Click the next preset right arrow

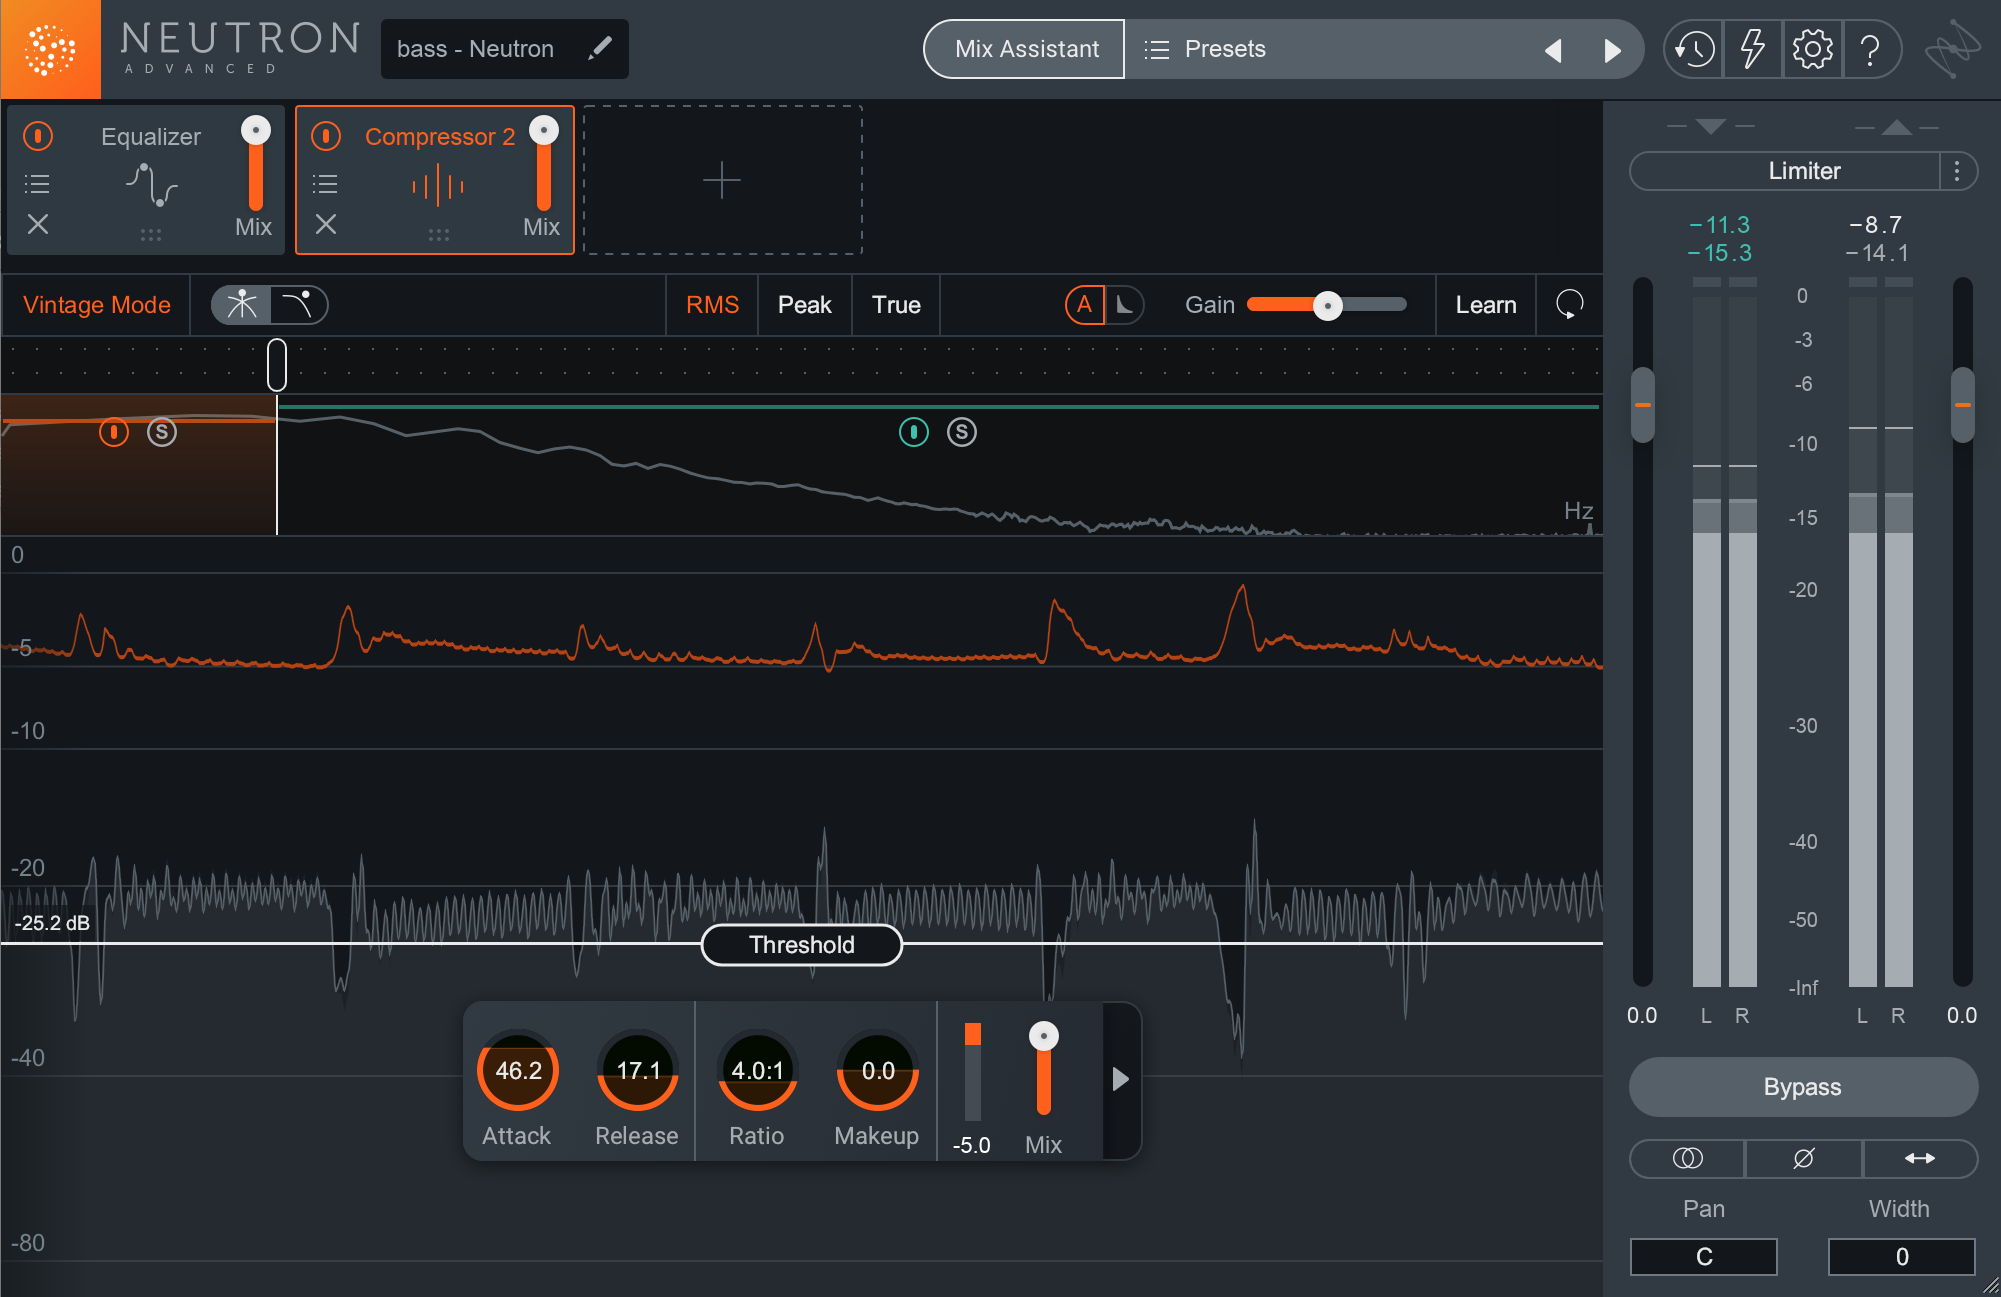coord(1612,50)
